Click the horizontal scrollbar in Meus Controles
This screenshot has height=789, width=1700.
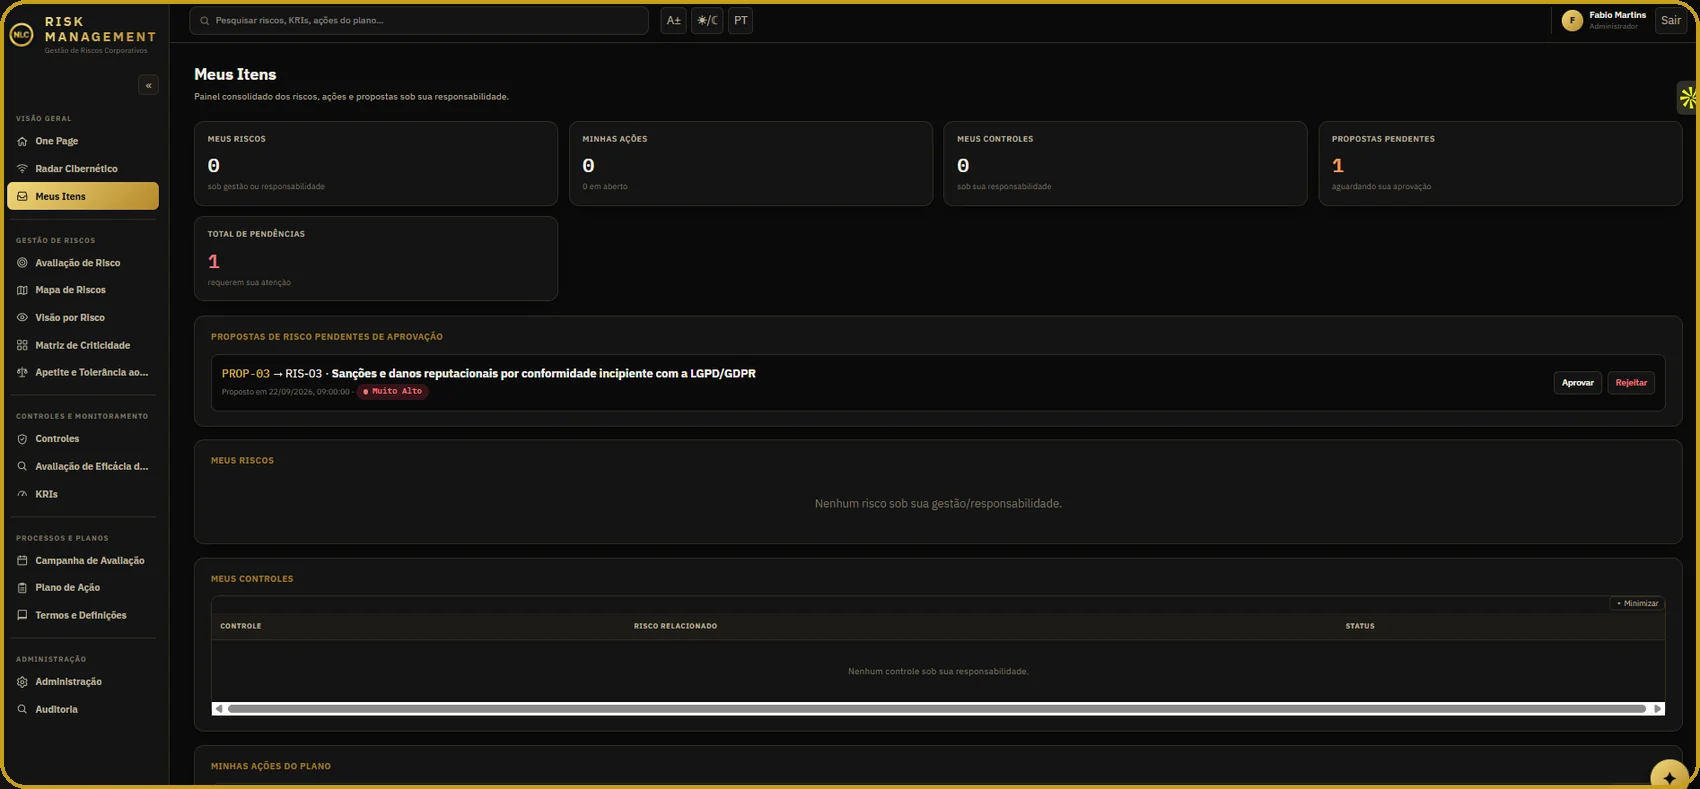tap(937, 709)
